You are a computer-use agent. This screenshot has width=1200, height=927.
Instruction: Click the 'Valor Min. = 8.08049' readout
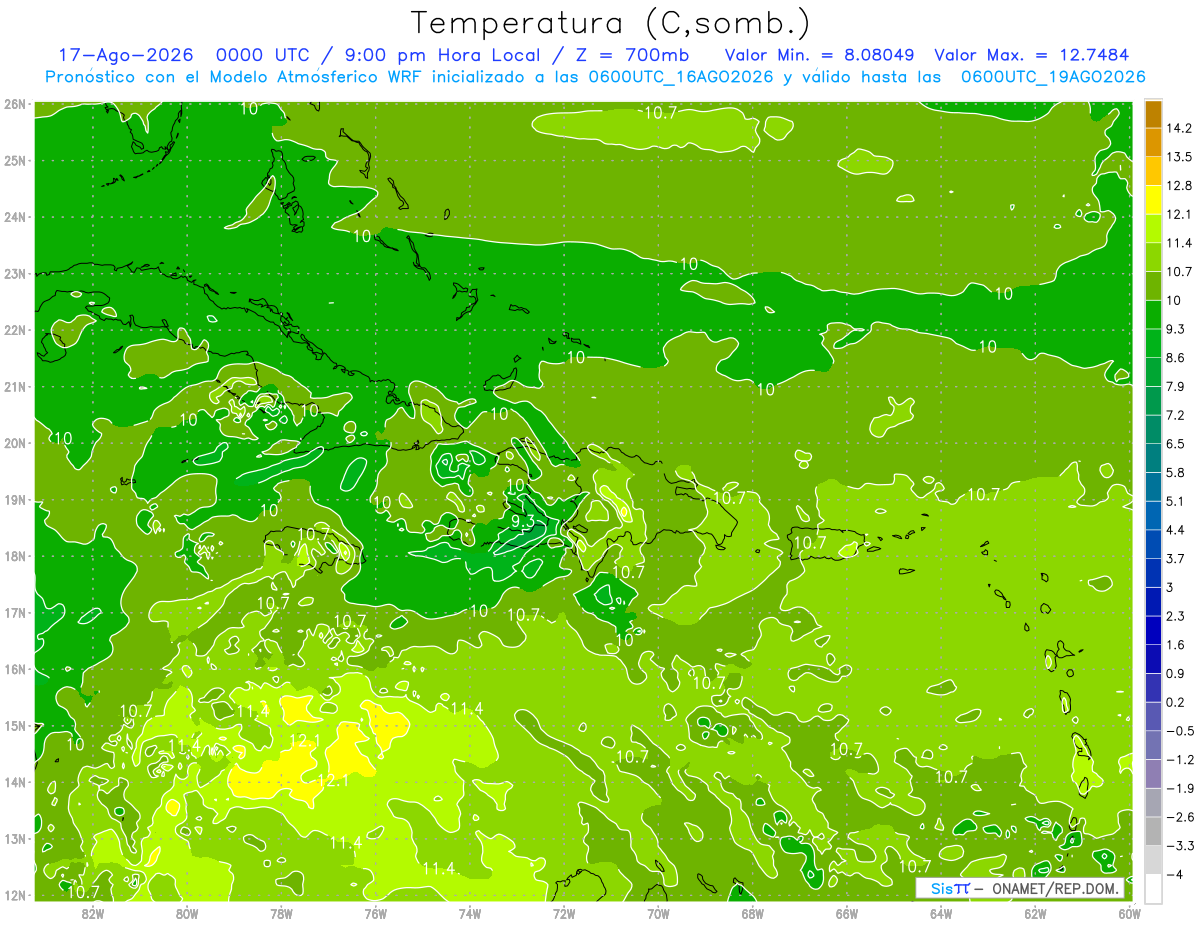coord(819,55)
